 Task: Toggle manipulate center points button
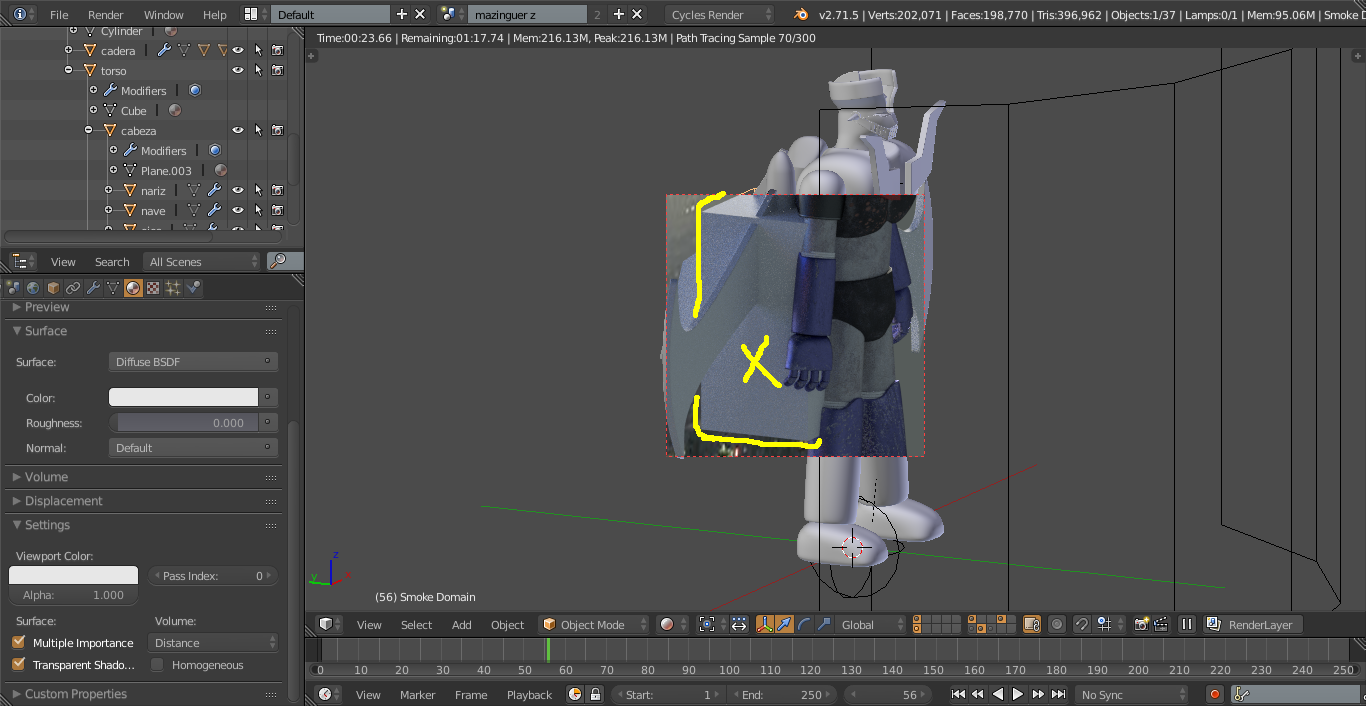point(739,624)
